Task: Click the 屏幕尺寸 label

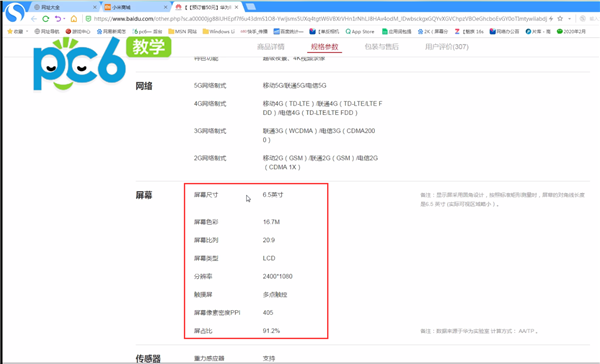Action: (206, 194)
